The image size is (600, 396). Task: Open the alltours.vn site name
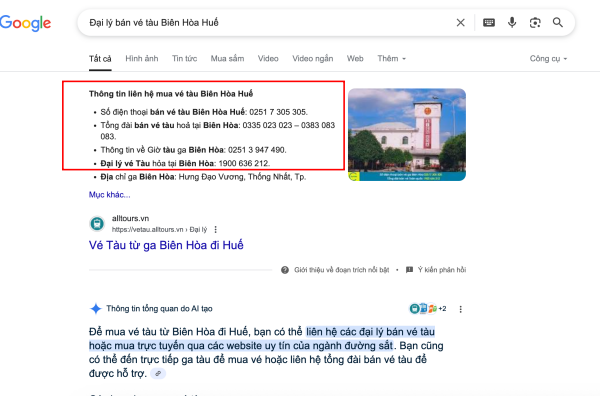130,218
